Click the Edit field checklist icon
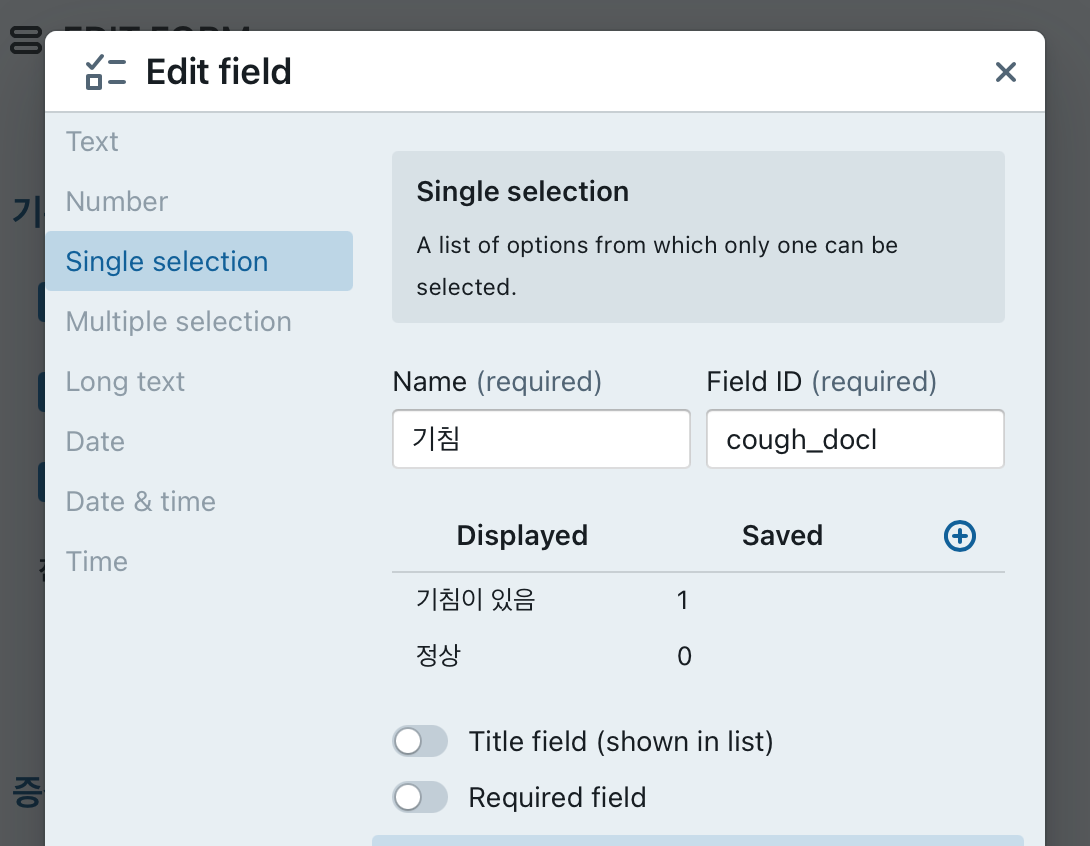The height and width of the screenshot is (846, 1090). click(106, 72)
